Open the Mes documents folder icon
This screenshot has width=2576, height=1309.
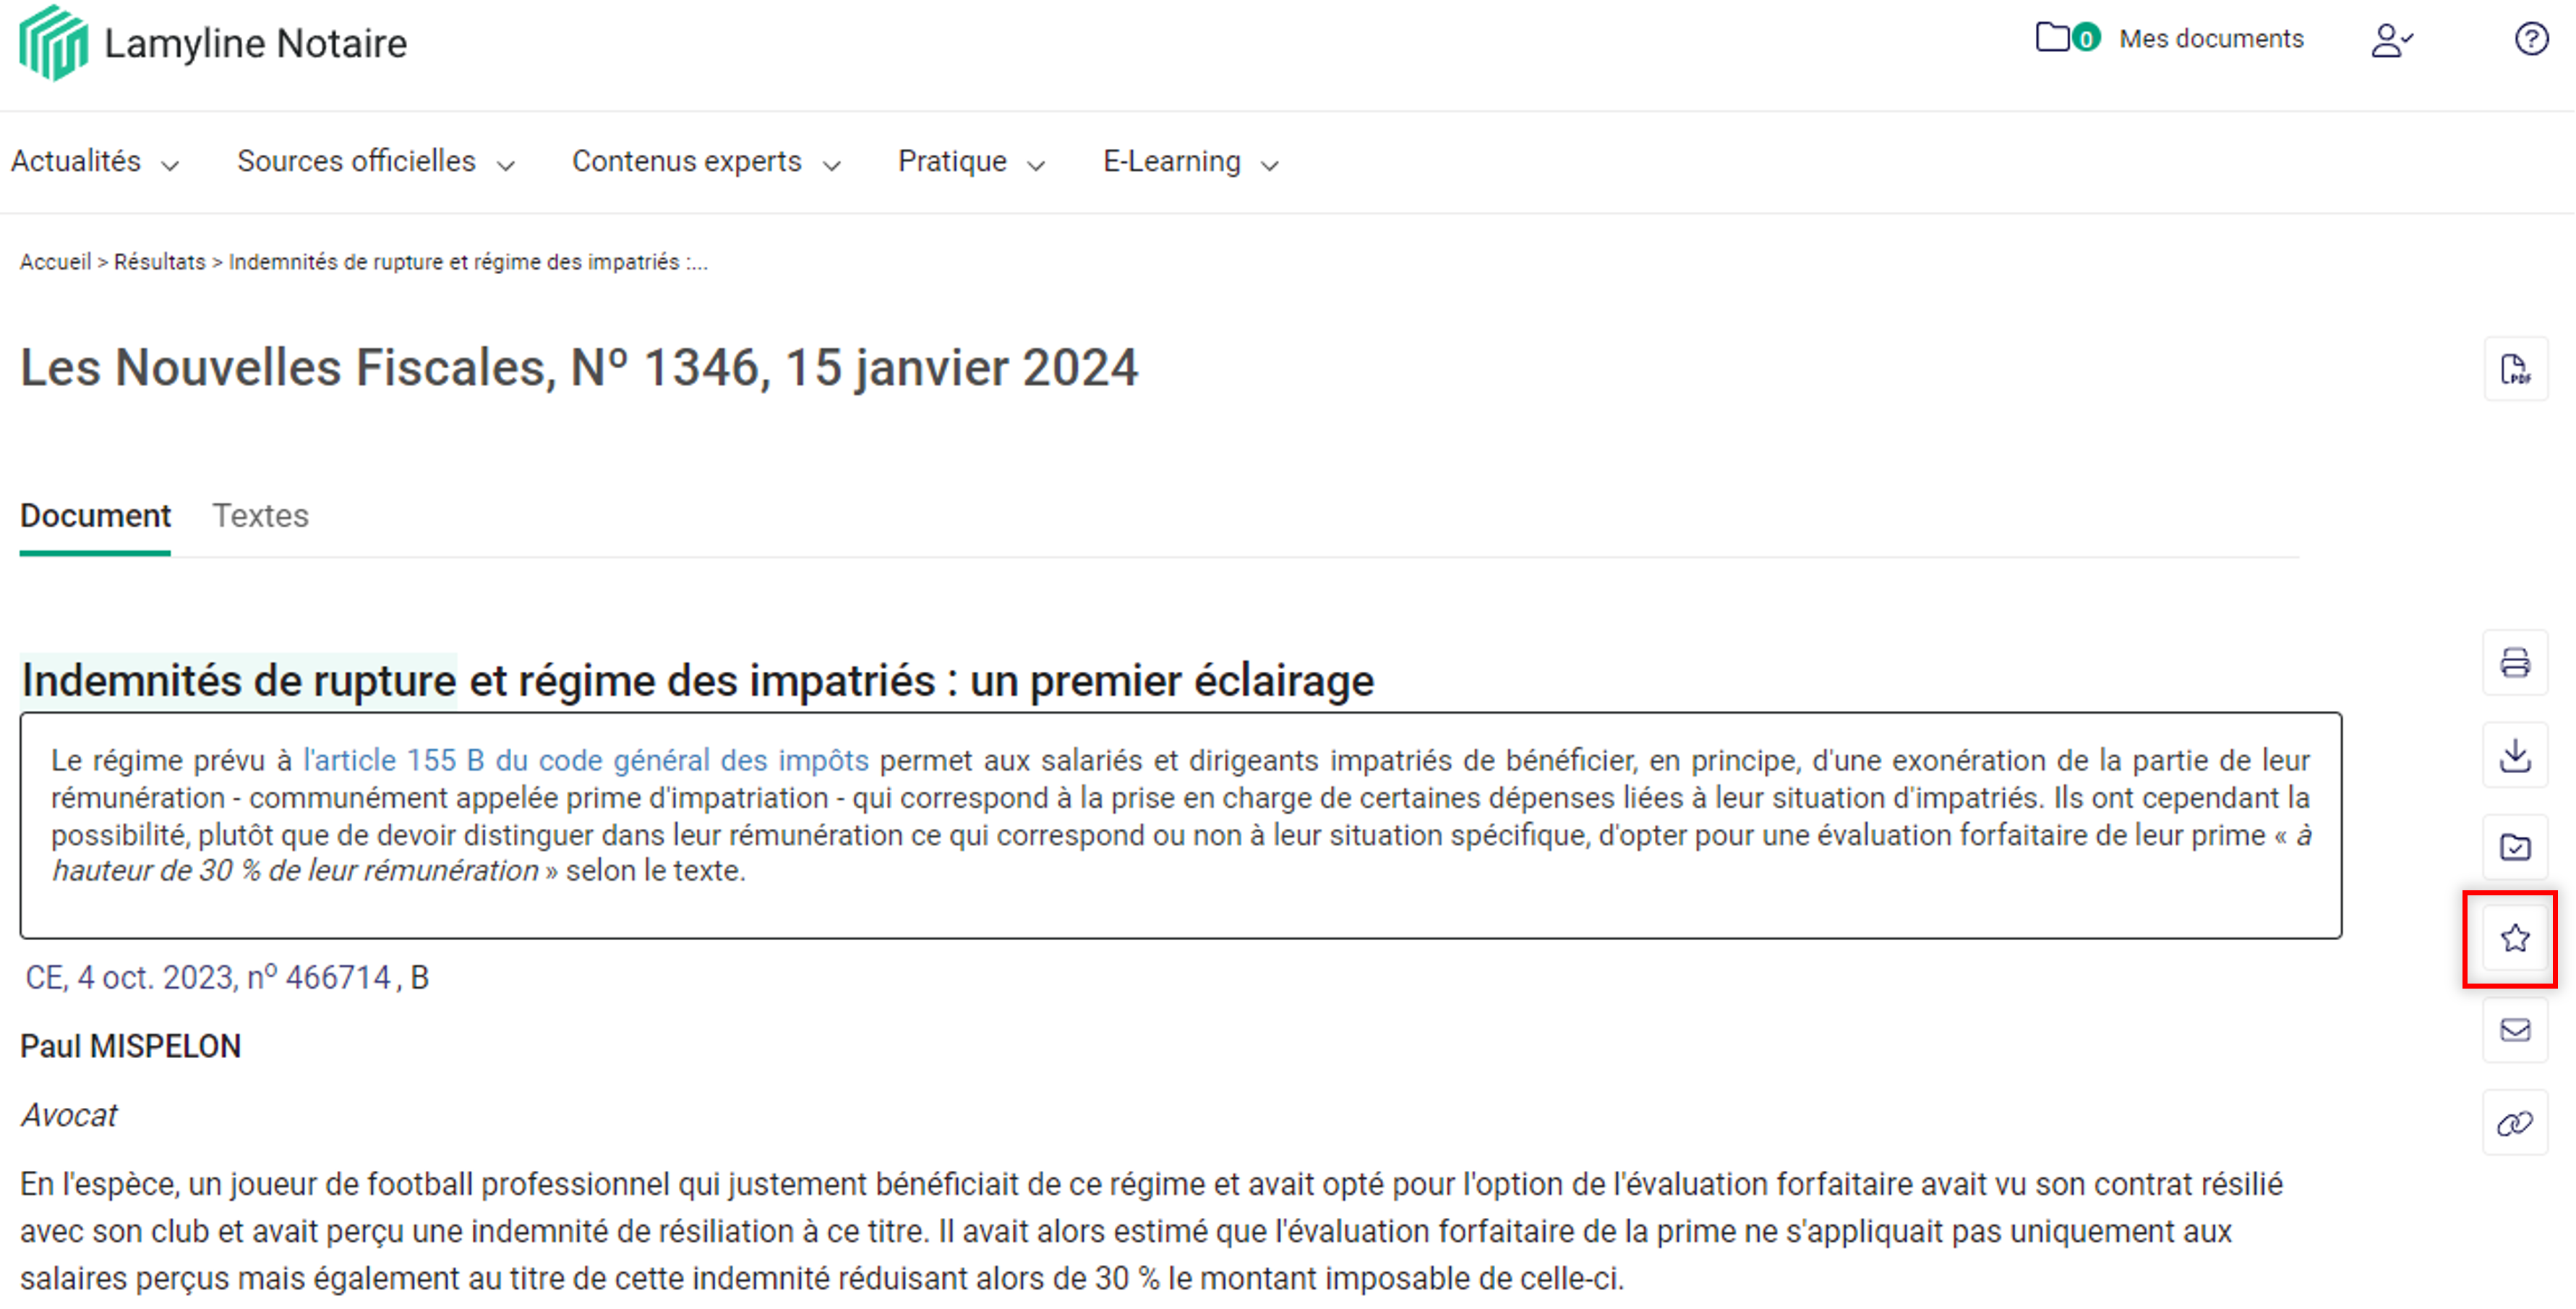coord(2052,38)
